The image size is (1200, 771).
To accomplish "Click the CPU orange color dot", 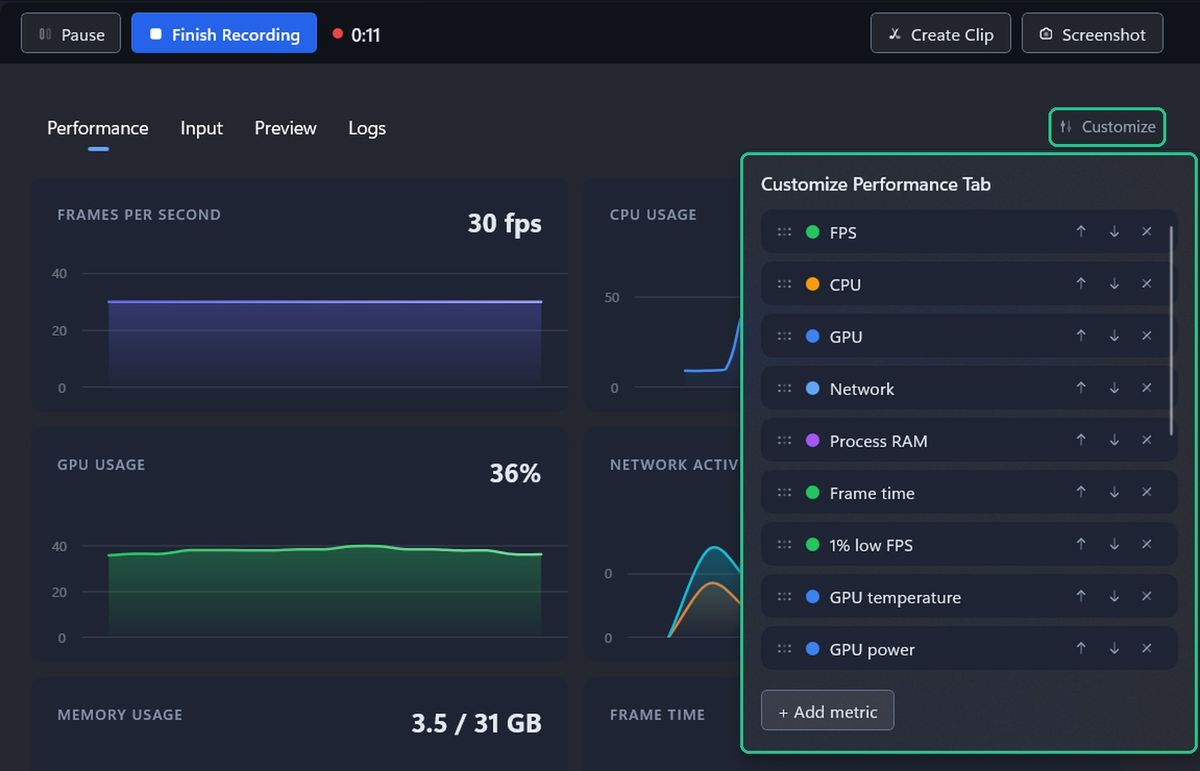I will pos(813,284).
